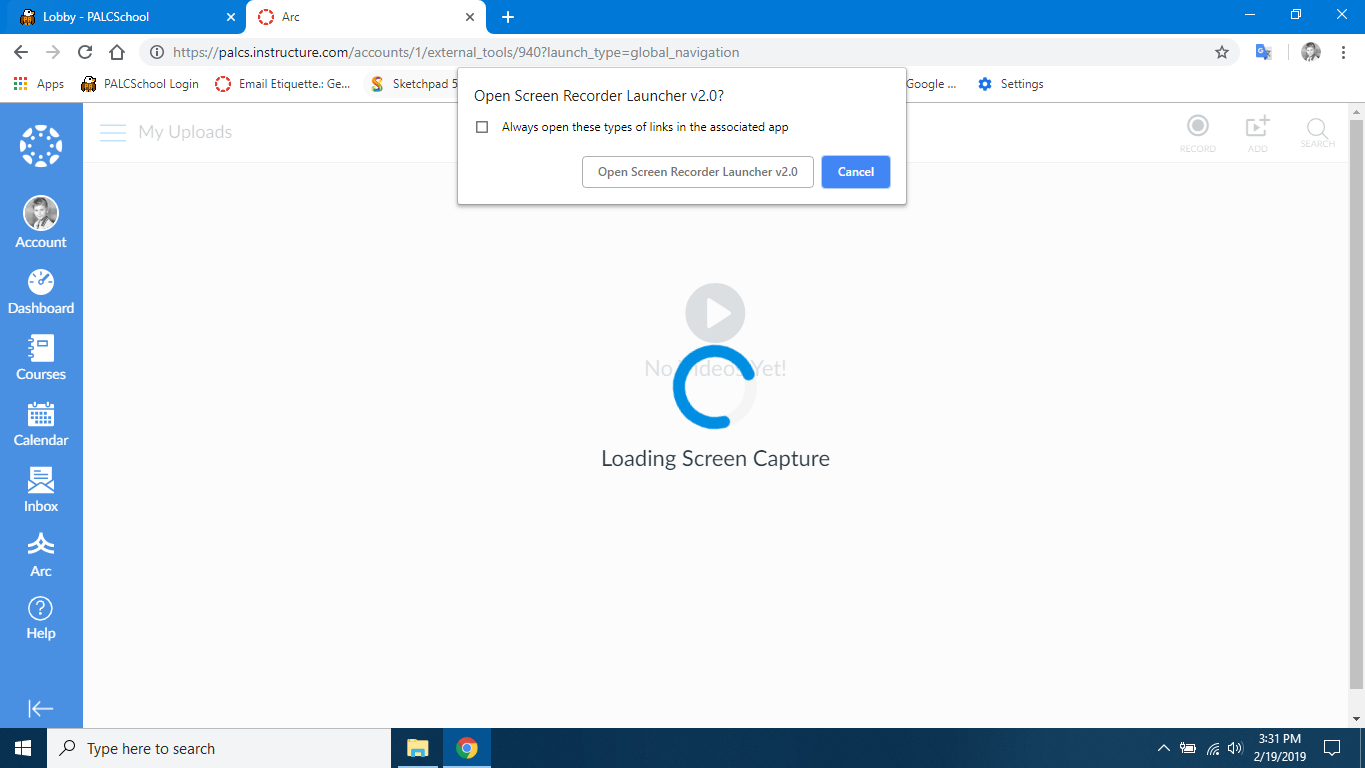
Task: Open Help from the sidebar
Action: click(x=41, y=618)
